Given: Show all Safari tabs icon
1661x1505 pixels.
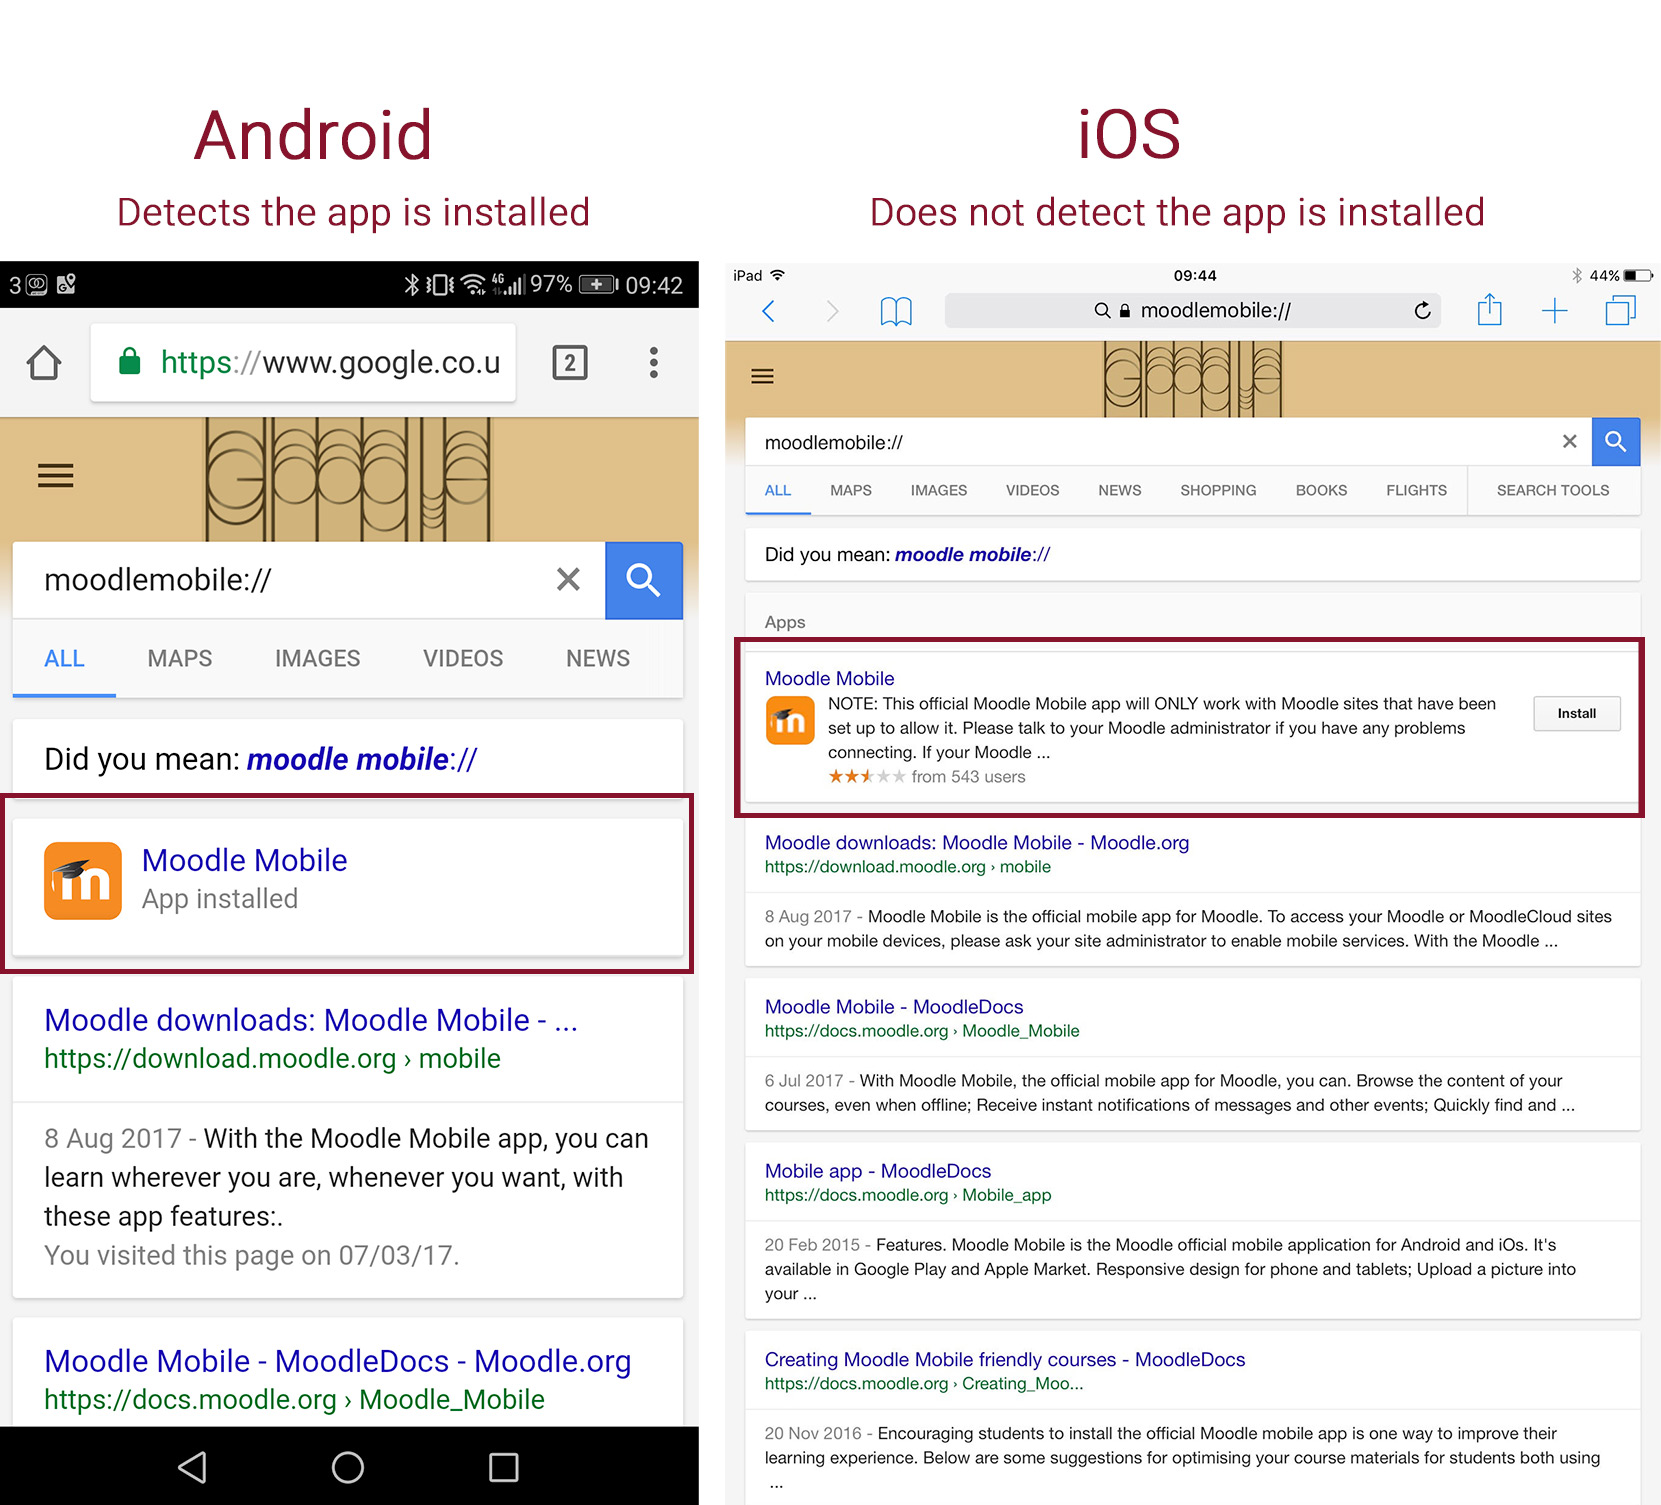Looking at the screenshot, I should pos(1620,311).
